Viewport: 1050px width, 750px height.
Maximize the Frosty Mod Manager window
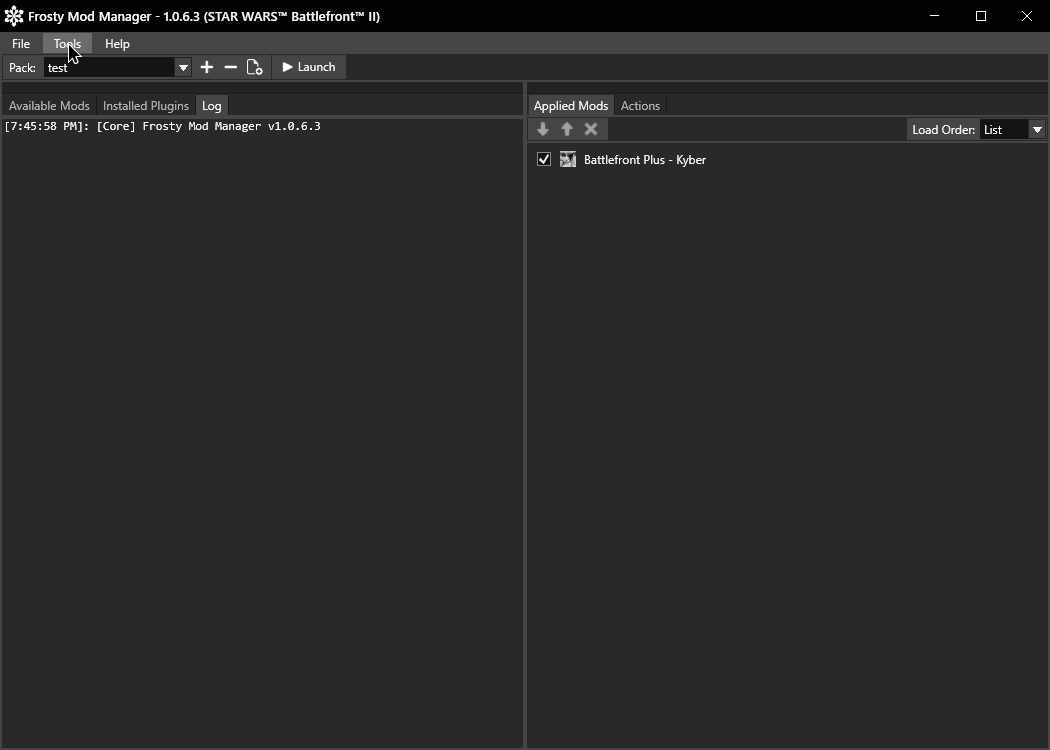click(x=981, y=16)
